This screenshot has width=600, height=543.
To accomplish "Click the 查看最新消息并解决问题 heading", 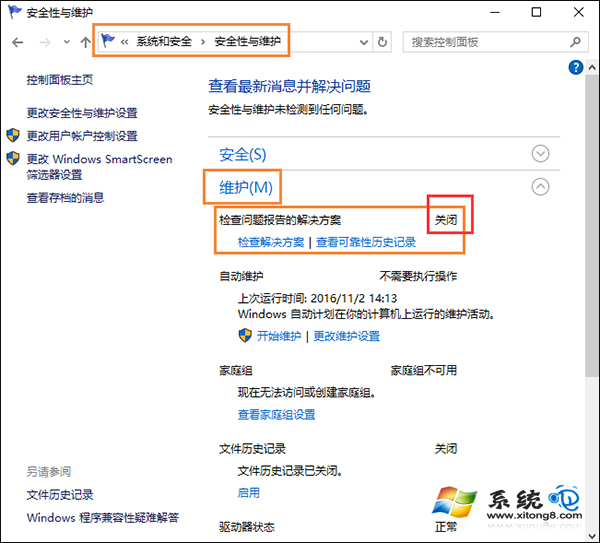I will pos(290,86).
